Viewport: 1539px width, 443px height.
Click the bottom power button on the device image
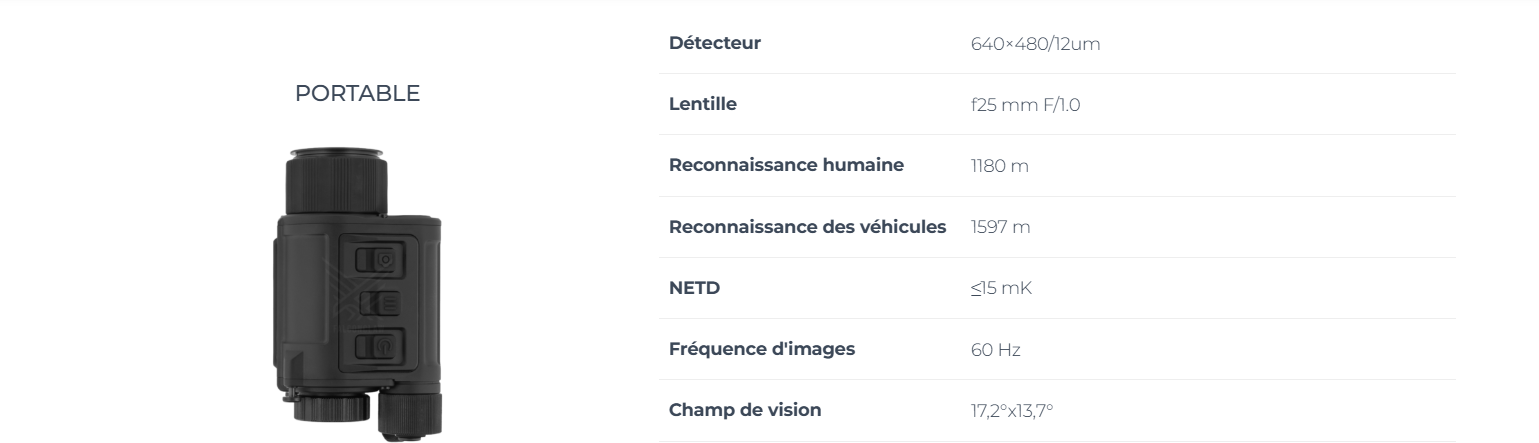tap(378, 347)
